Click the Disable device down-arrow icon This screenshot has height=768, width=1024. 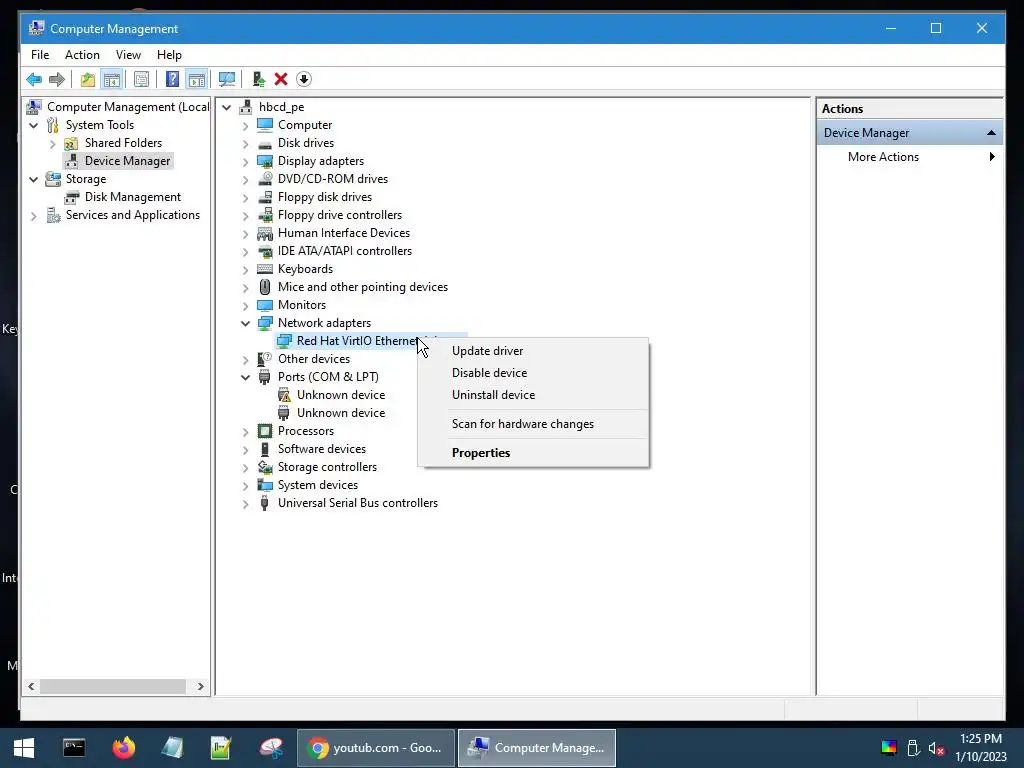(304, 80)
